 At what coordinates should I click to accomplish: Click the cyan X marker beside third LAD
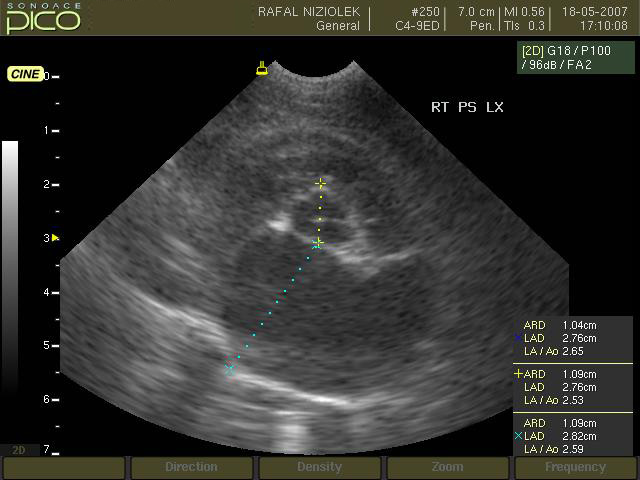pyautogui.click(x=518, y=436)
